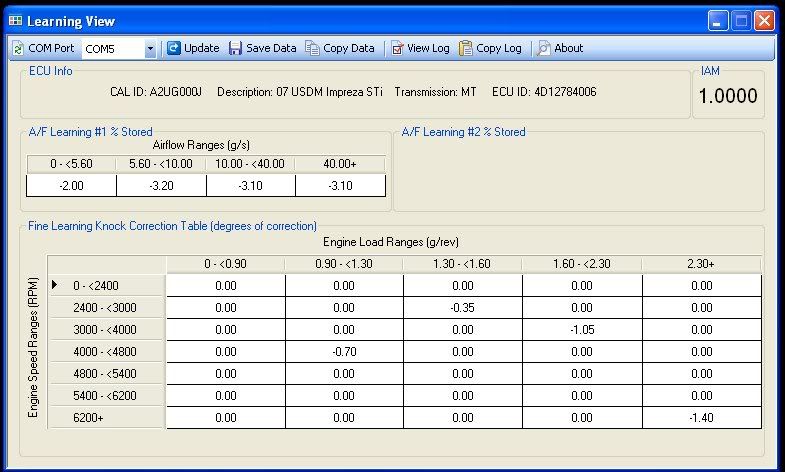Click the -0.70 knock correction cell
Image resolution: width=785 pixels, height=472 pixels.
click(x=343, y=352)
